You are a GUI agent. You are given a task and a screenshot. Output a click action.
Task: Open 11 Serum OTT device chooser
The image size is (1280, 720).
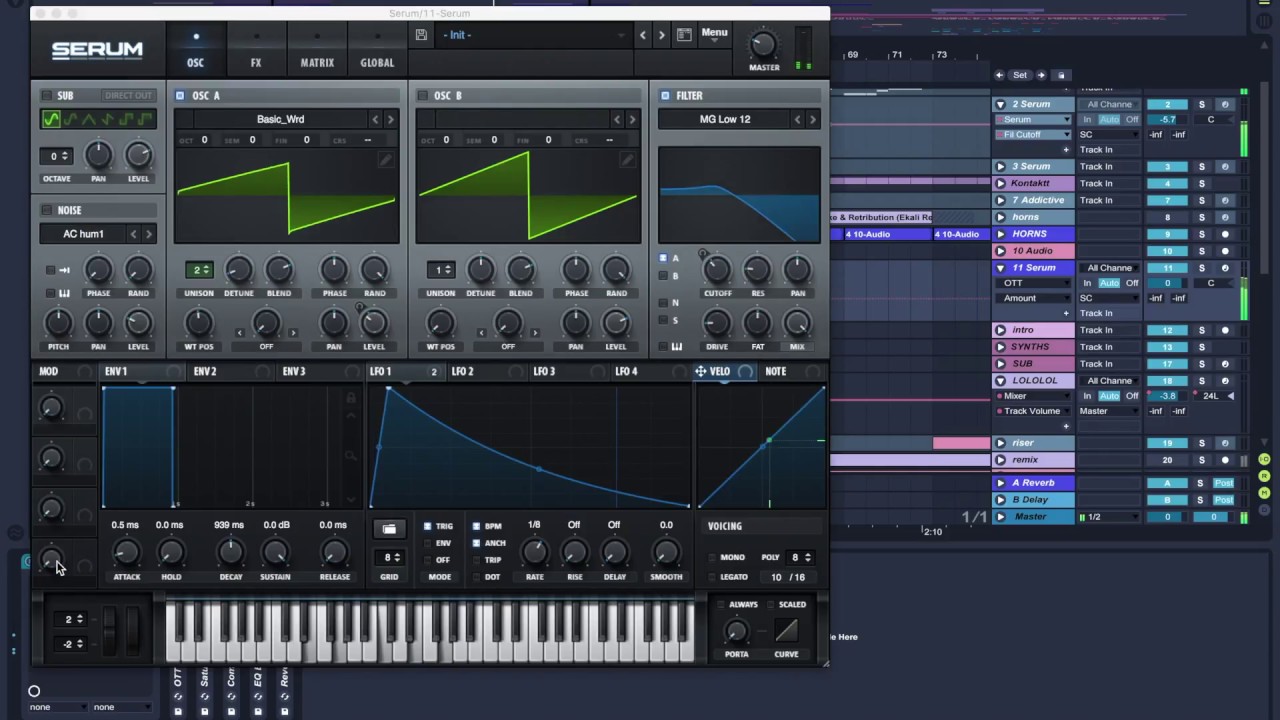tap(1034, 283)
